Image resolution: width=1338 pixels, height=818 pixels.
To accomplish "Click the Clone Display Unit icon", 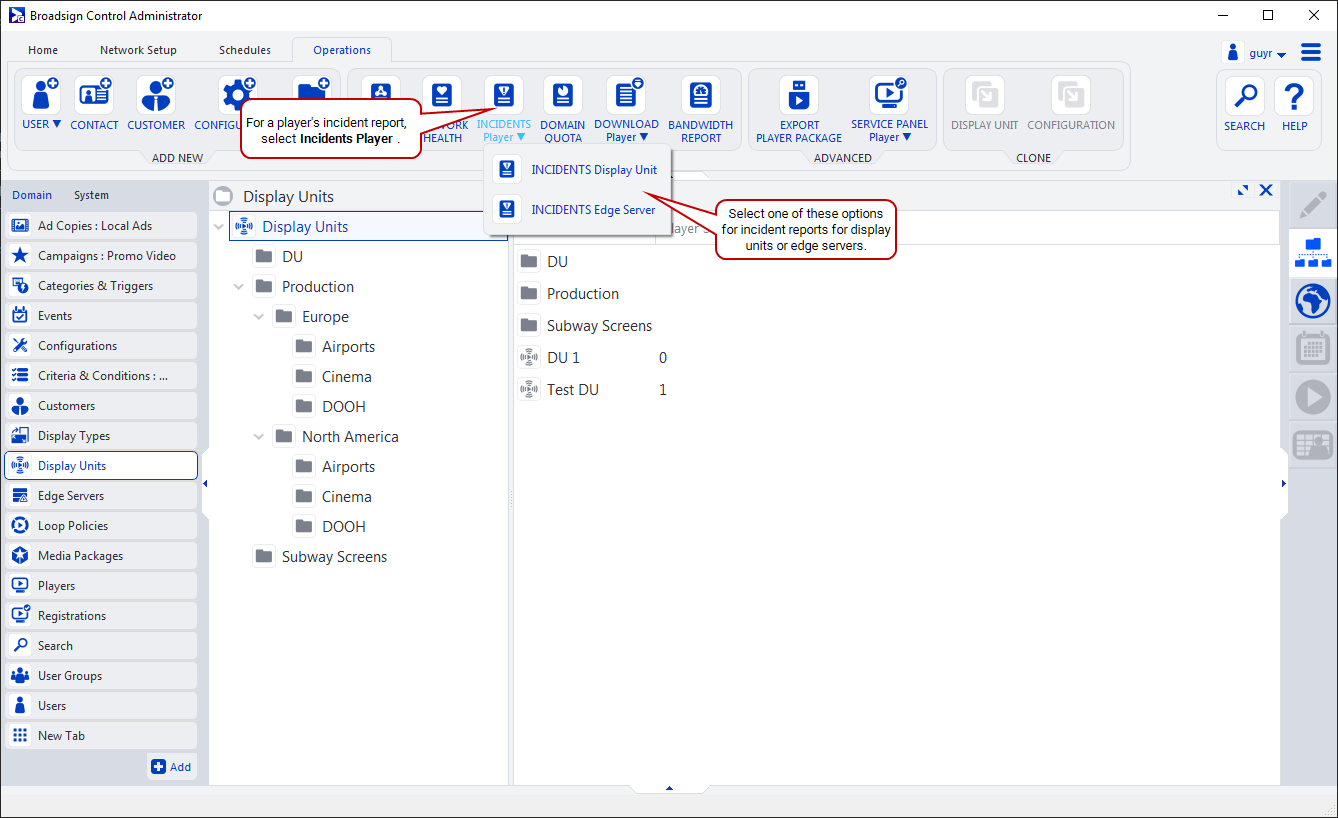I will [985, 96].
